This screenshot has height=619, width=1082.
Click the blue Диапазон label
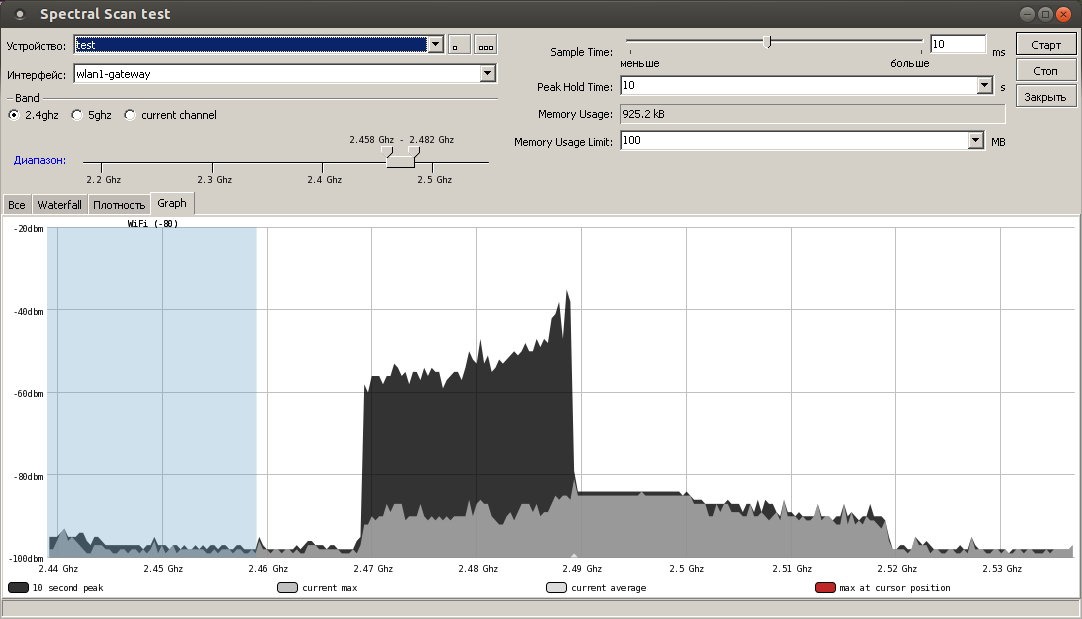point(40,160)
